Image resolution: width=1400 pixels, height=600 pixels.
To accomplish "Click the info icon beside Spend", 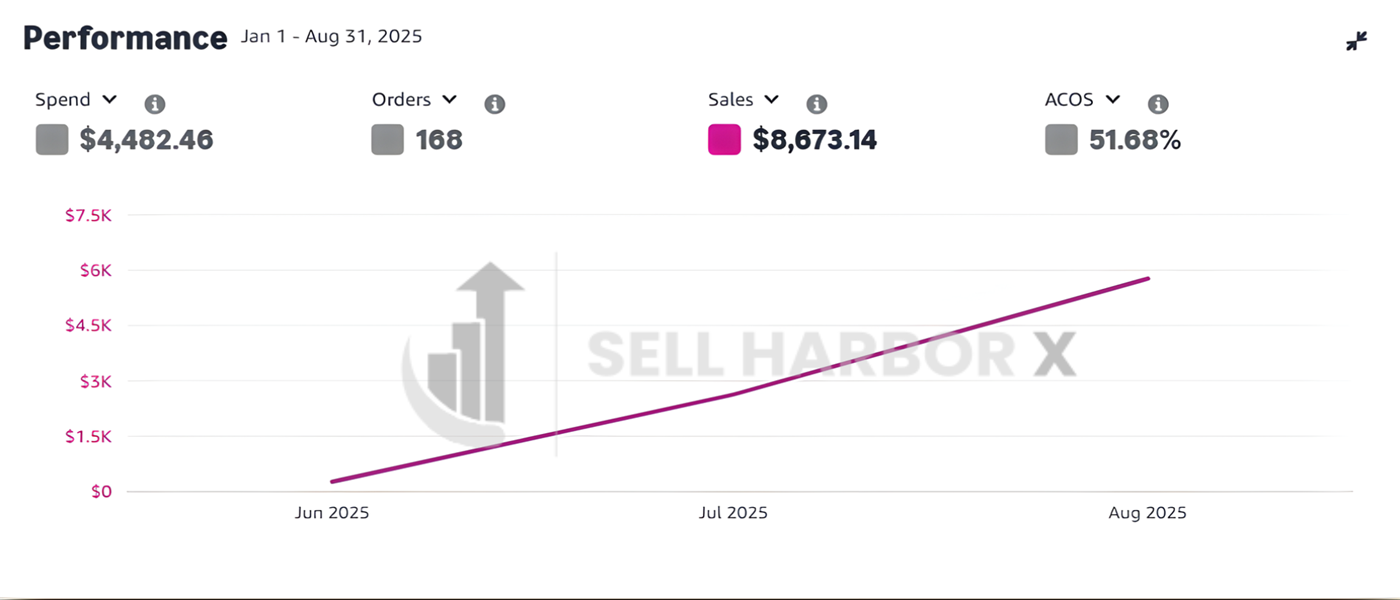I will click(155, 104).
